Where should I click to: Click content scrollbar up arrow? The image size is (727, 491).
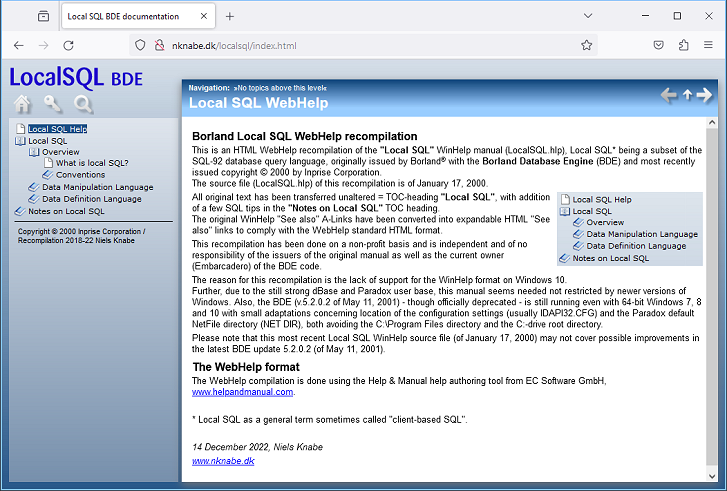point(712,122)
